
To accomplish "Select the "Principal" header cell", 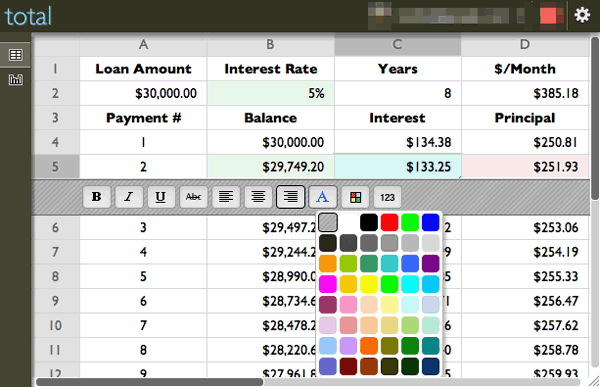I will tap(525, 118).
